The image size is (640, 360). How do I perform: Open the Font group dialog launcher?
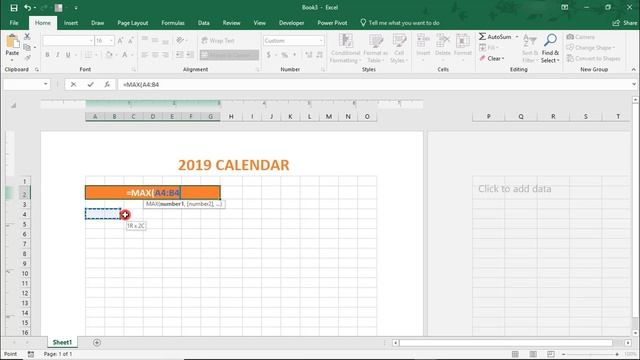(x=133, y=70)
